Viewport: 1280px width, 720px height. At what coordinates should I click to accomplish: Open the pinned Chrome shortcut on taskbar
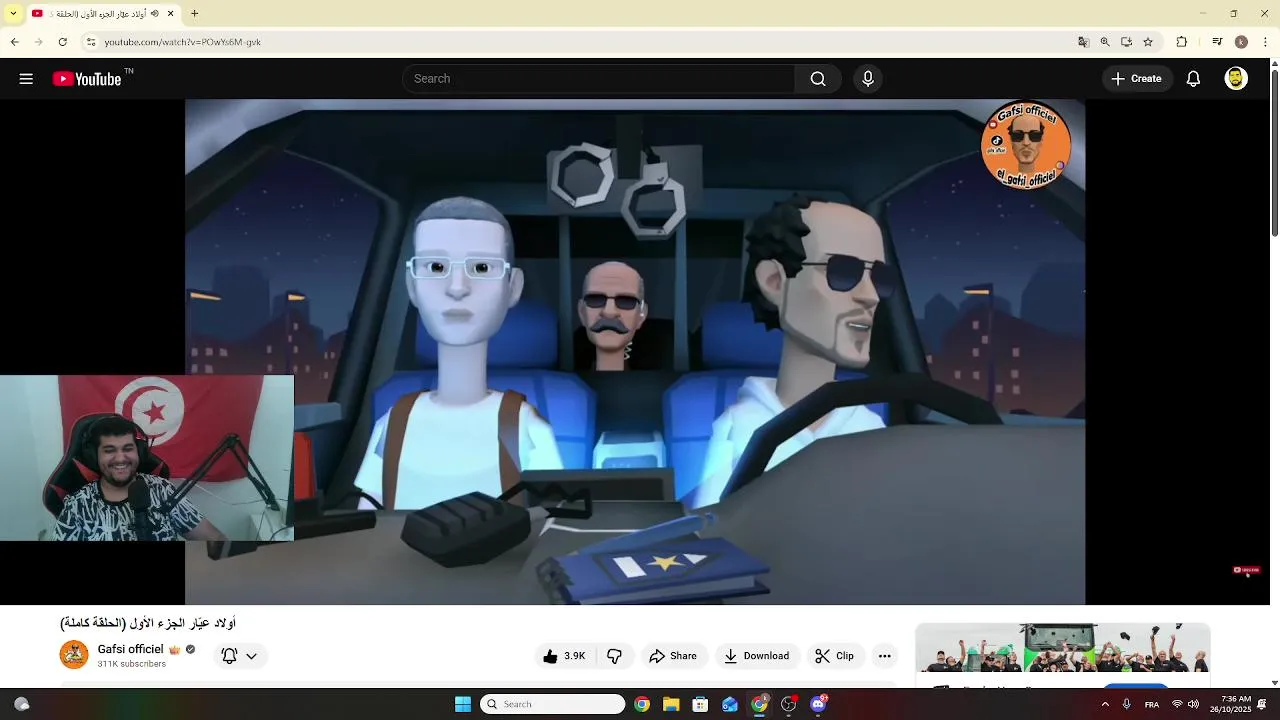(642, 704)
